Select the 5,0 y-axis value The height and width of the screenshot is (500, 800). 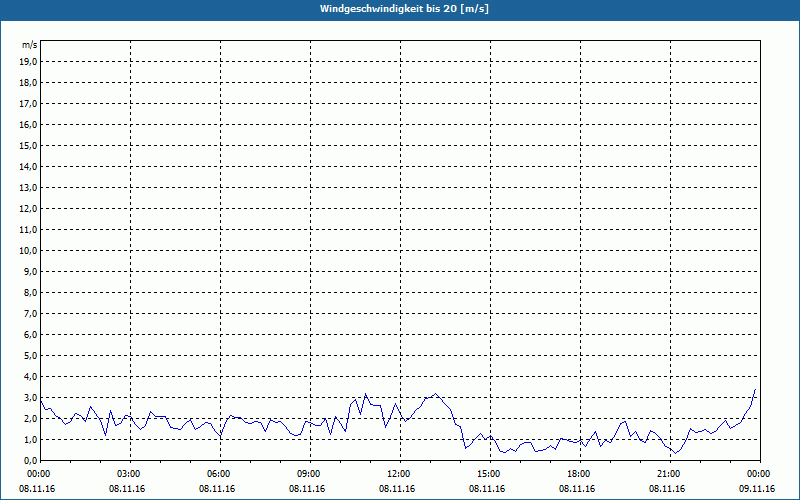point(30,355)
